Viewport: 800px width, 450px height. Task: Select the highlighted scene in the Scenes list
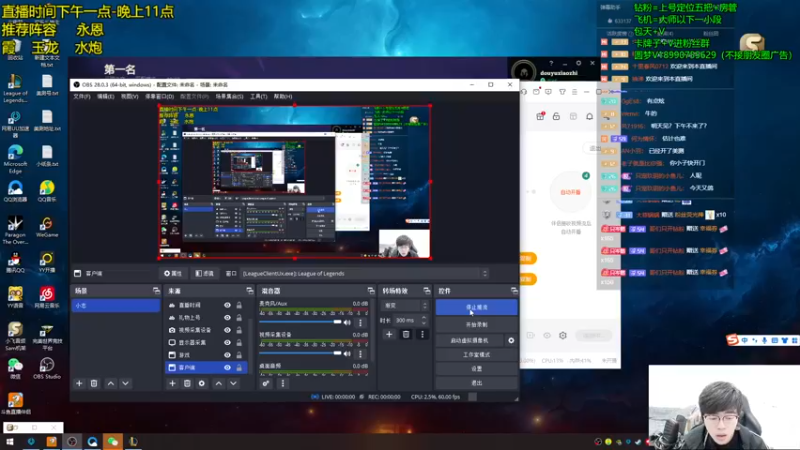116,306
